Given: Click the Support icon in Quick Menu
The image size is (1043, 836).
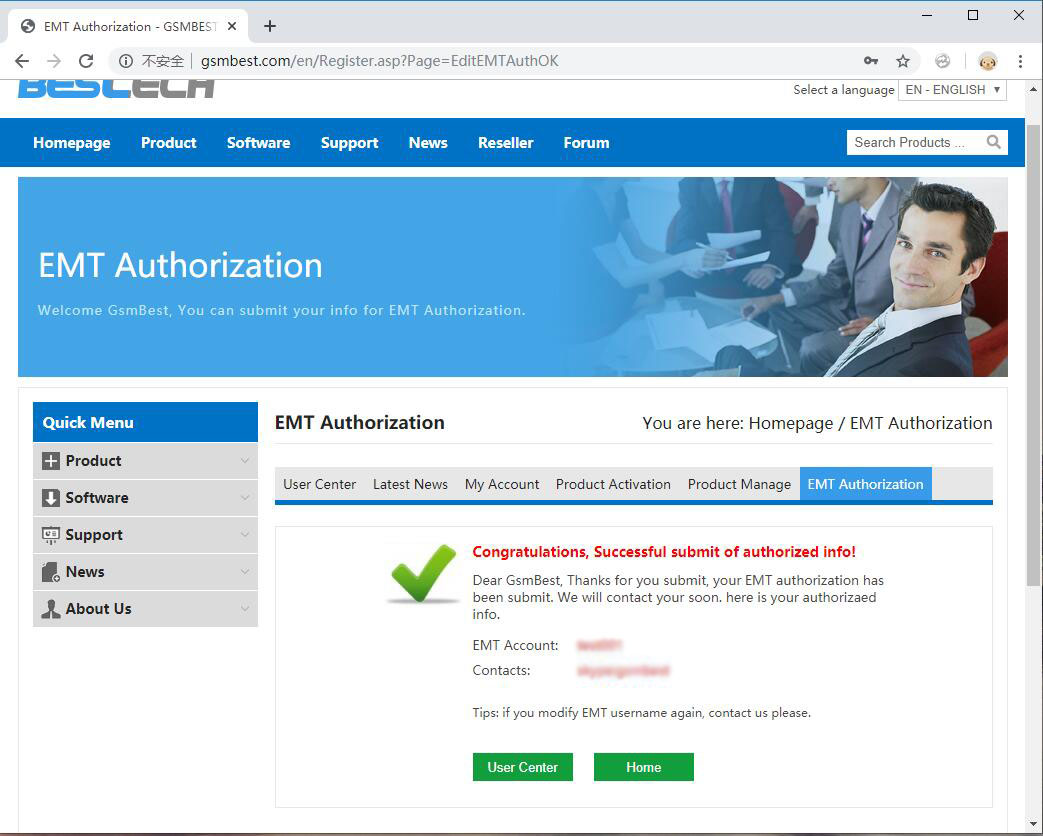Looking at the screenshot, I should click(x=51, y=535).
